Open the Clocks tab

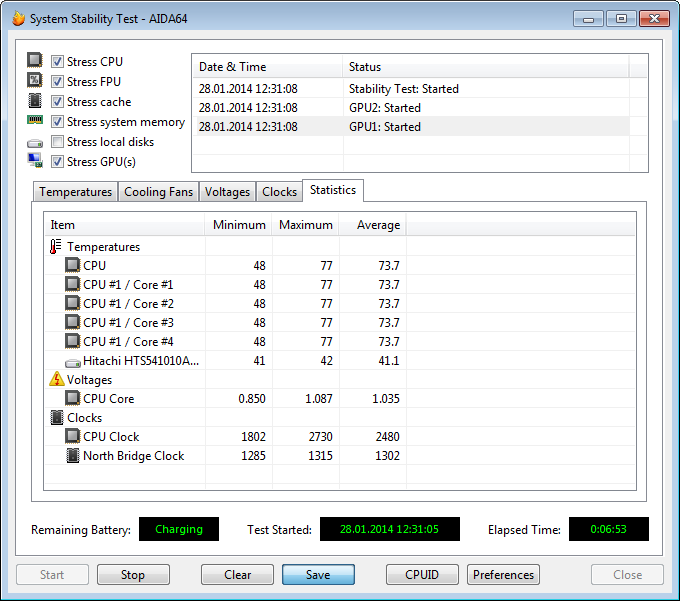[279, 192]
